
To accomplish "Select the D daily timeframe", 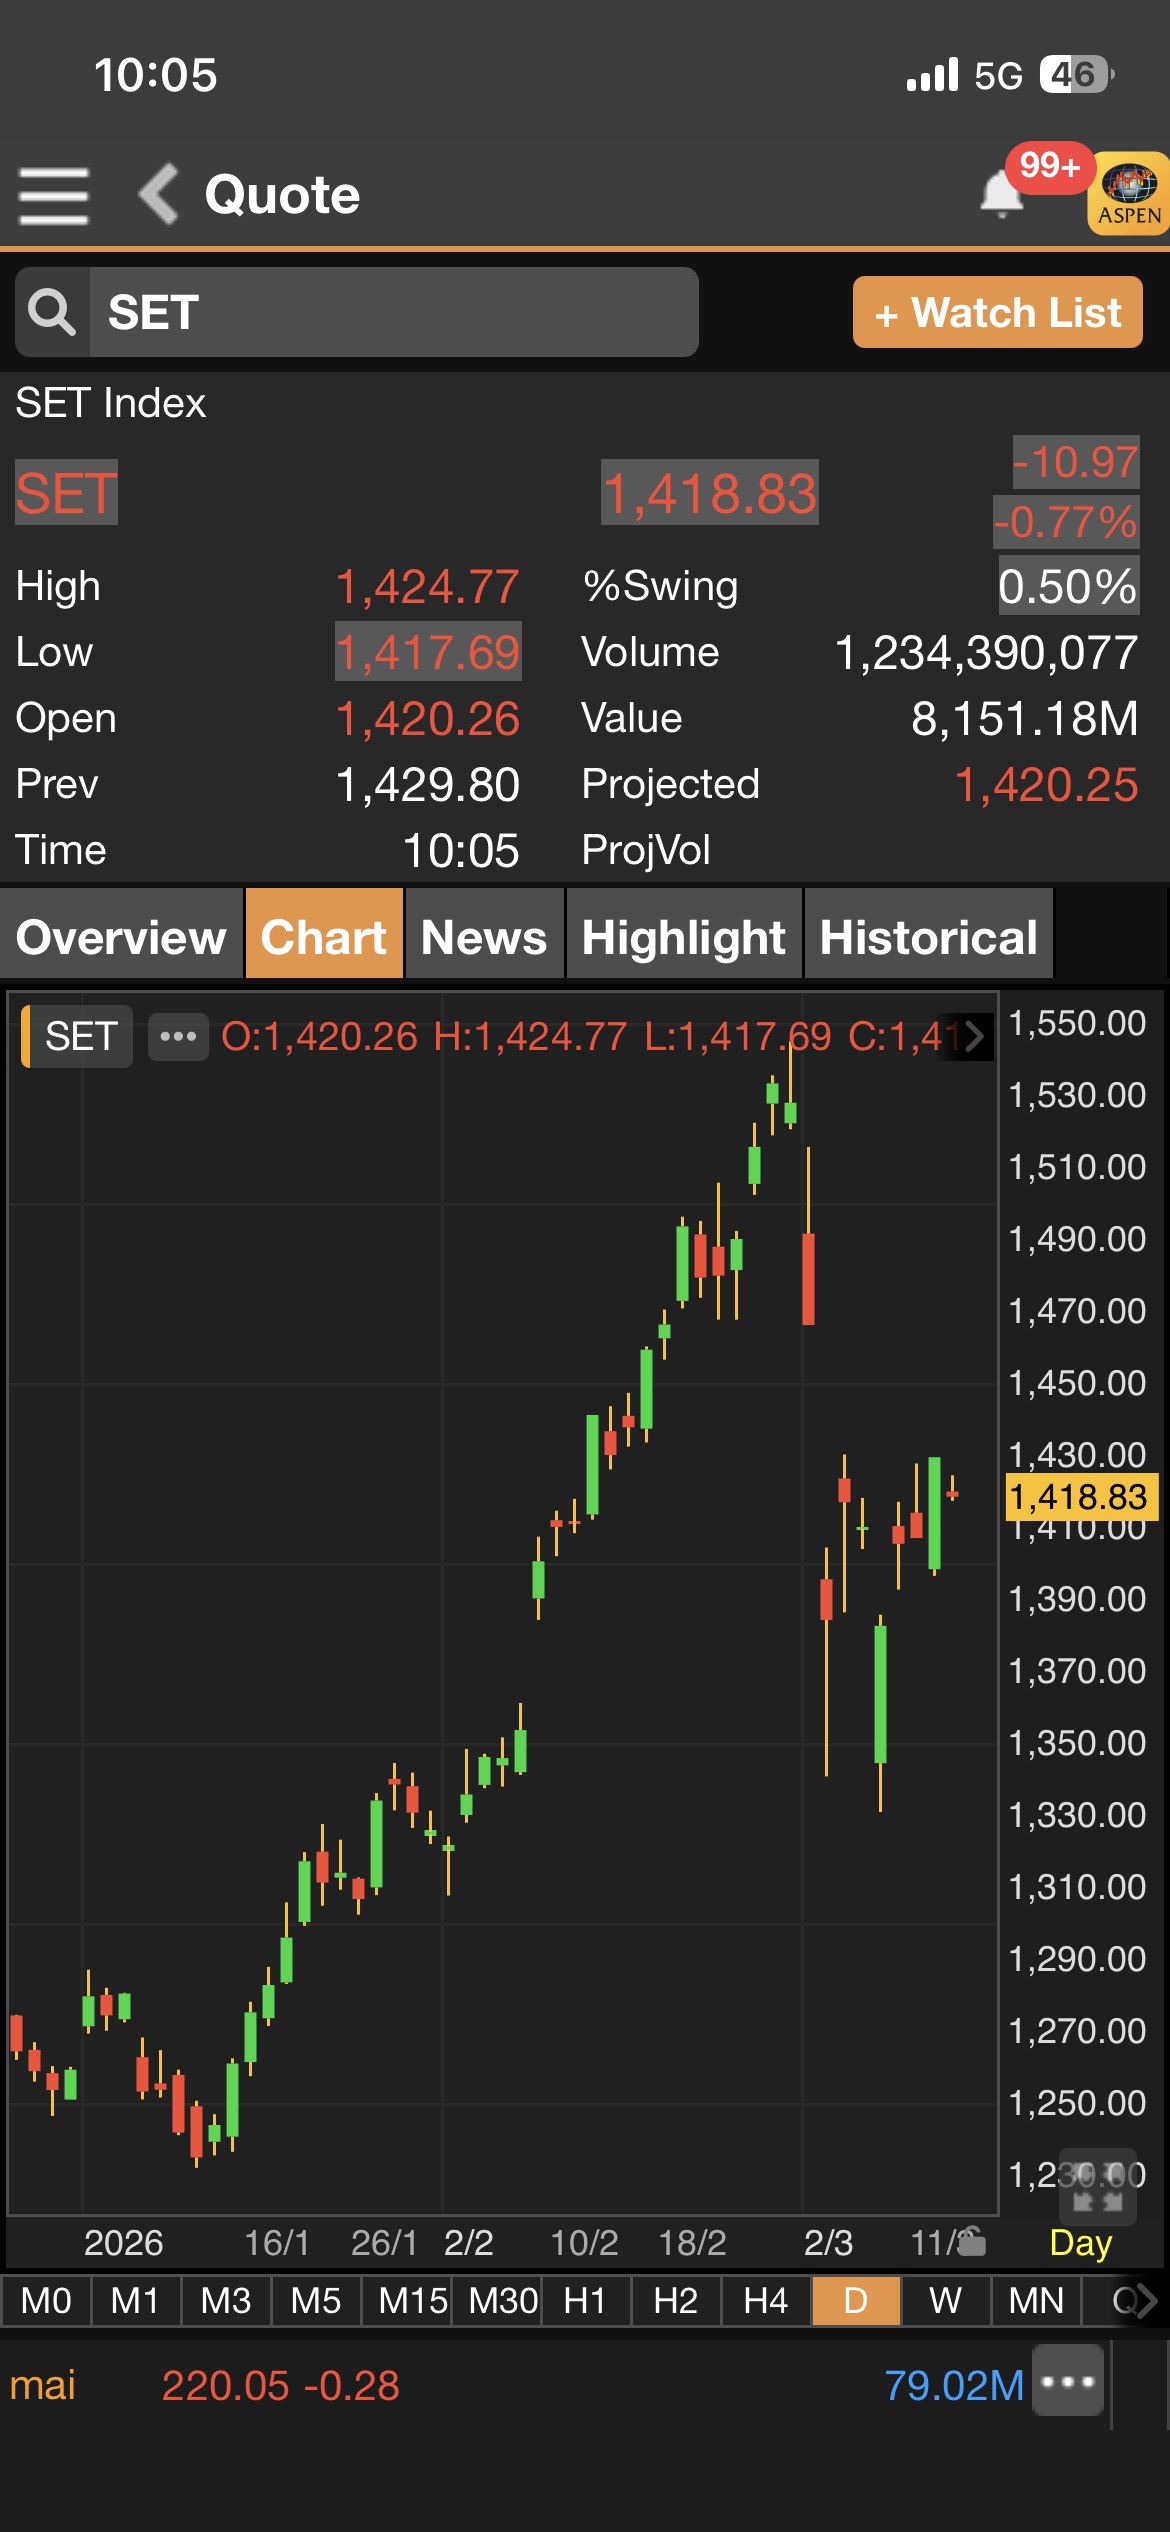I will [x=856, y=2301].
